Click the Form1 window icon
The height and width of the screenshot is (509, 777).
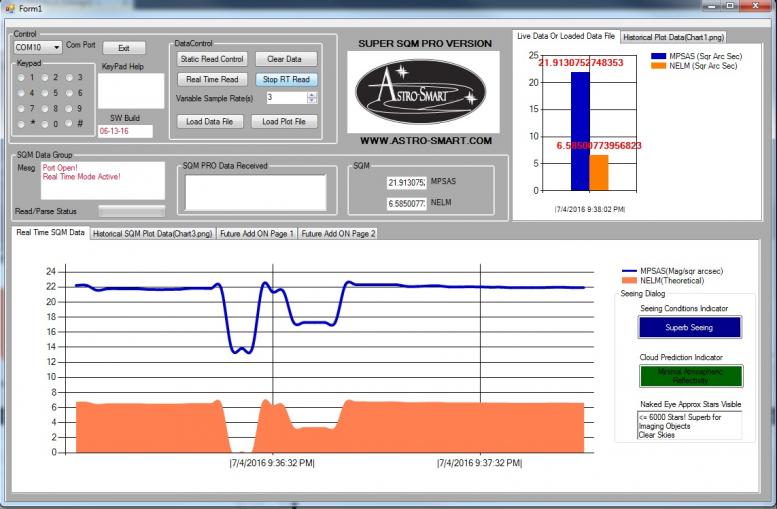pyautogui.click(x=9, y=8)
